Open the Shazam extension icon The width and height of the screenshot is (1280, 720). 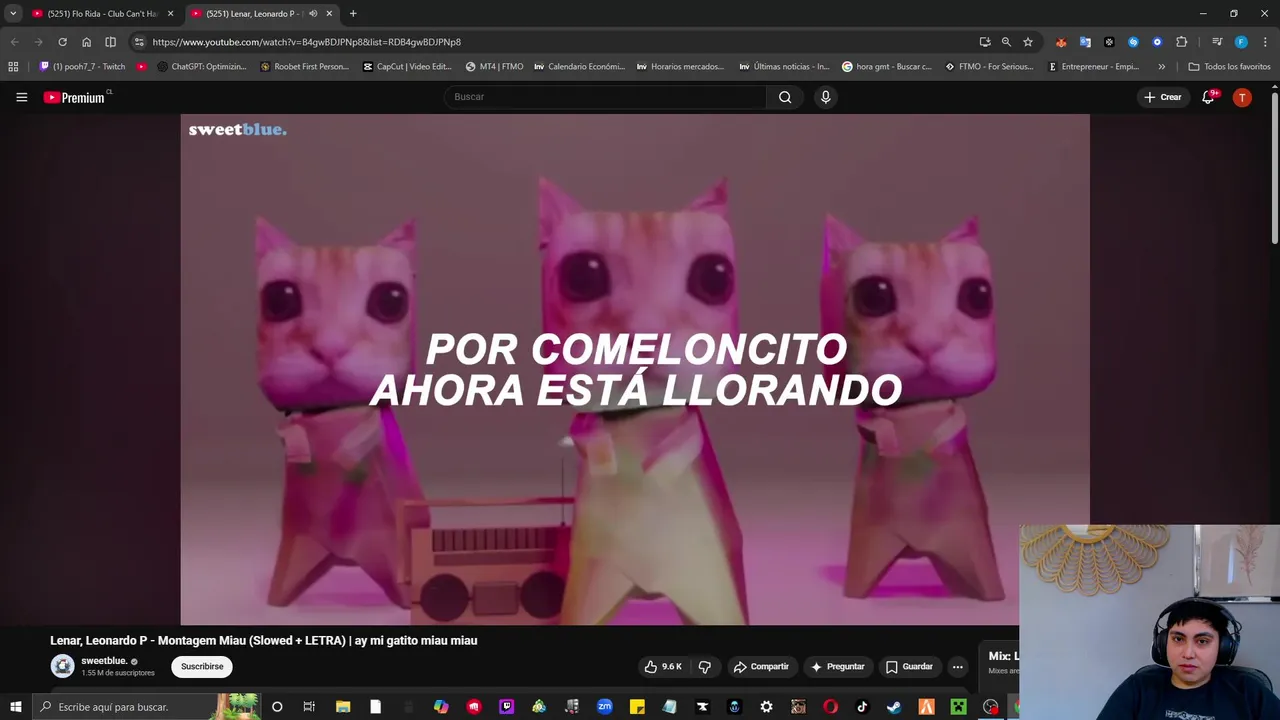(1133, 42)
